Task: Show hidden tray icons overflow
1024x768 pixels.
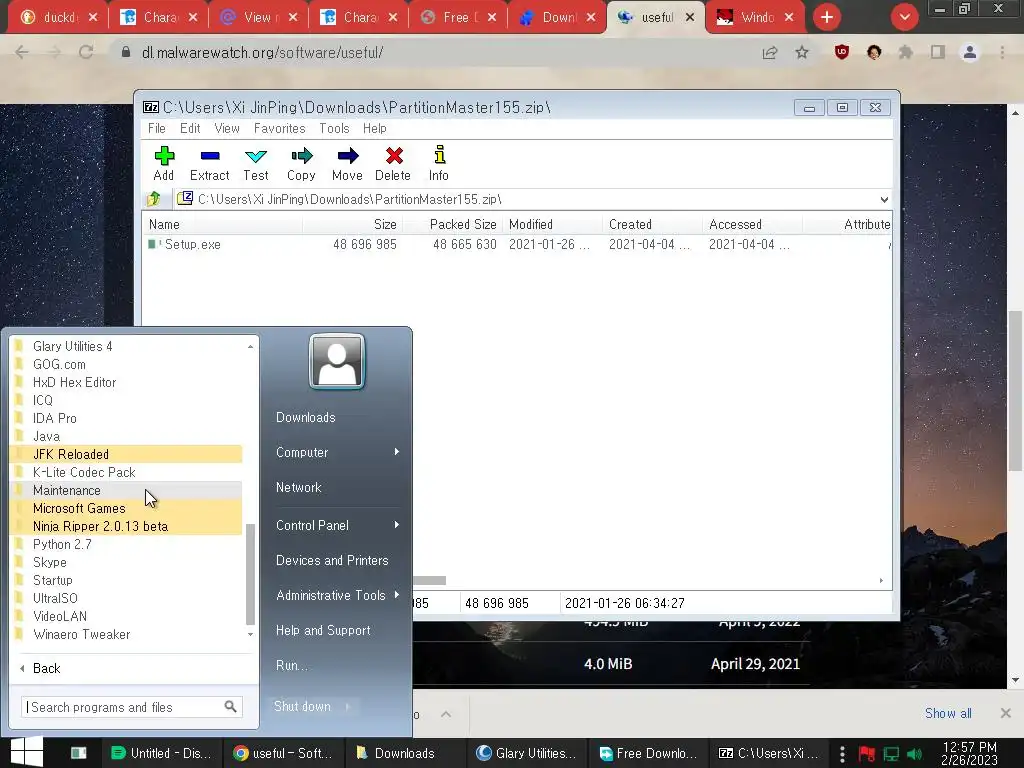Action: pyautogui.click(x=842, y=754)
